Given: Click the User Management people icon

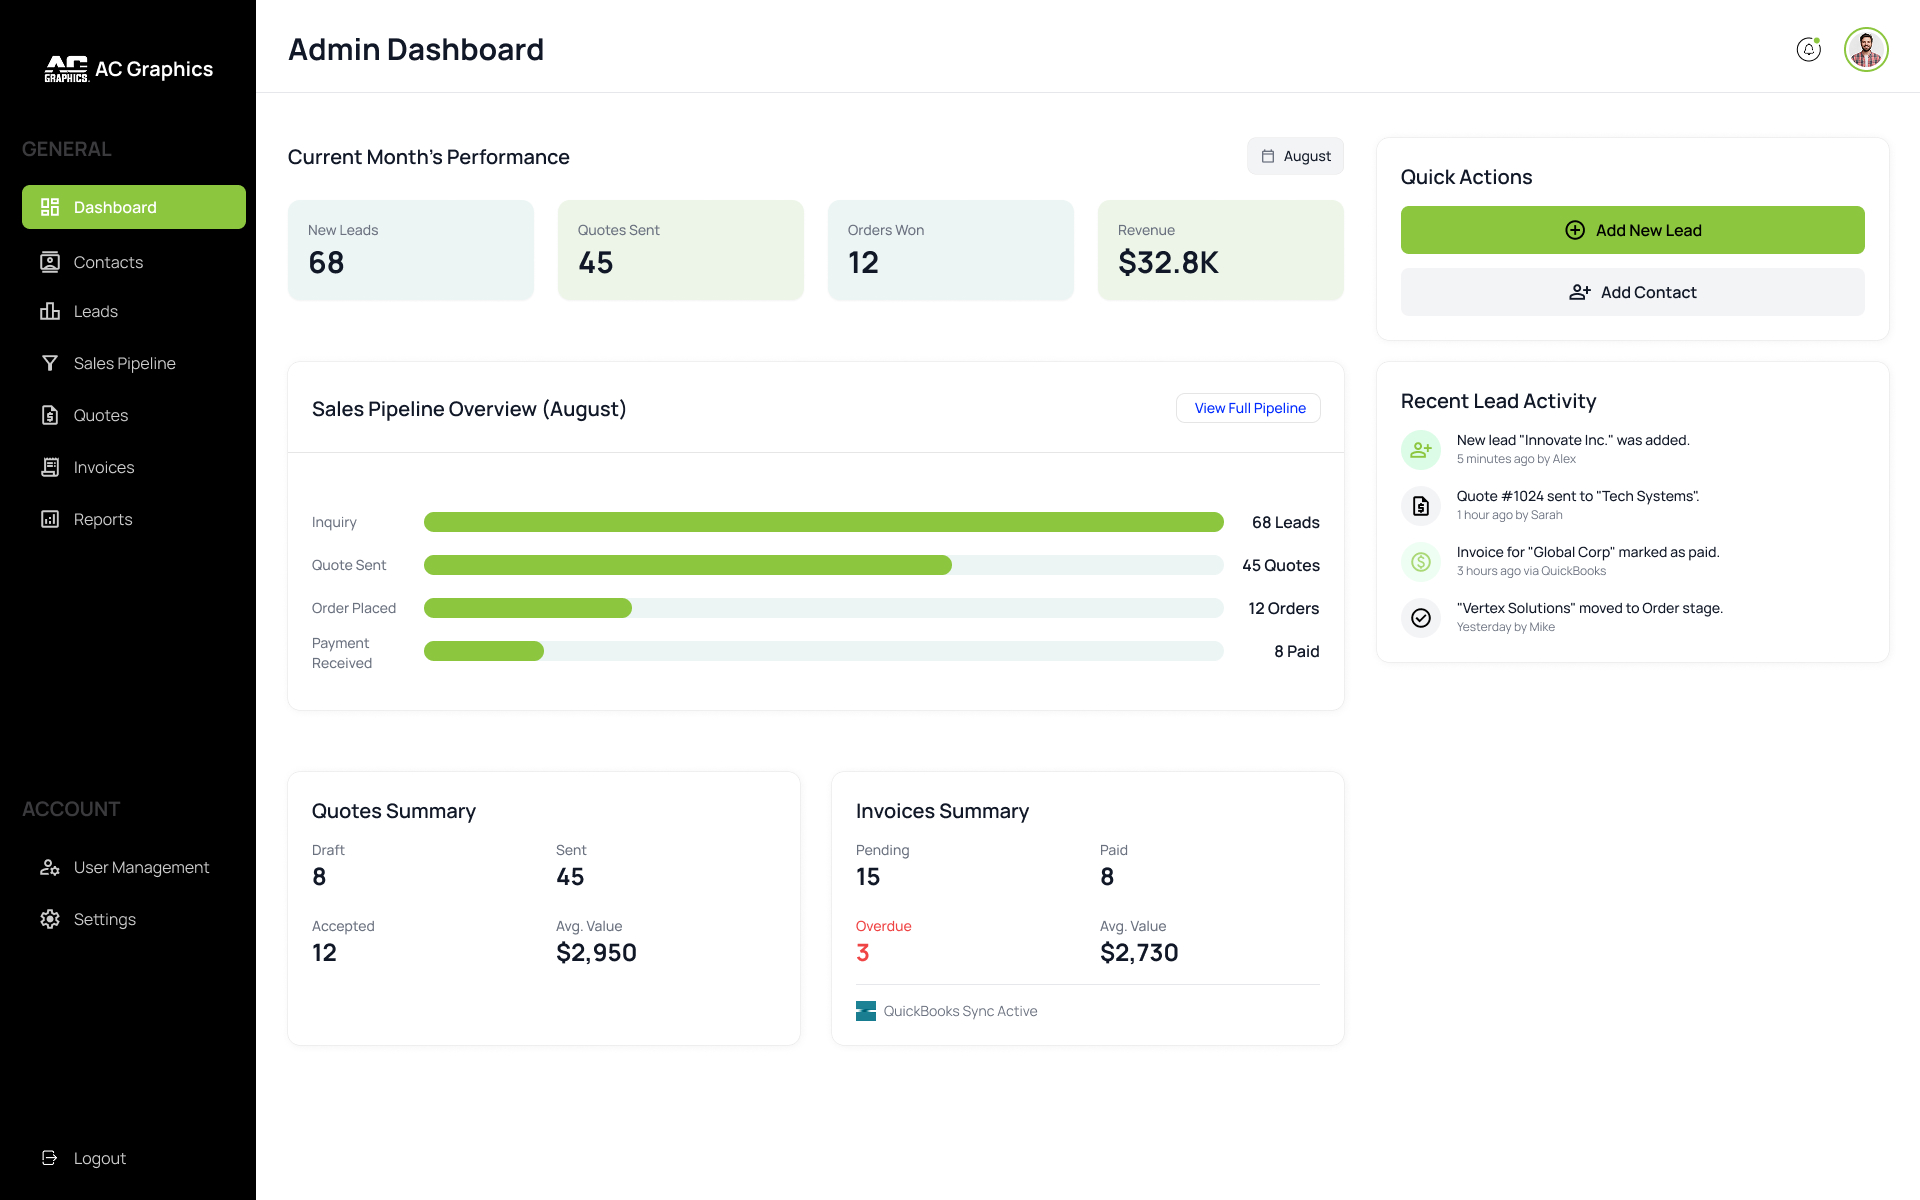Looking at the screenshot, I should coord(50,867).
